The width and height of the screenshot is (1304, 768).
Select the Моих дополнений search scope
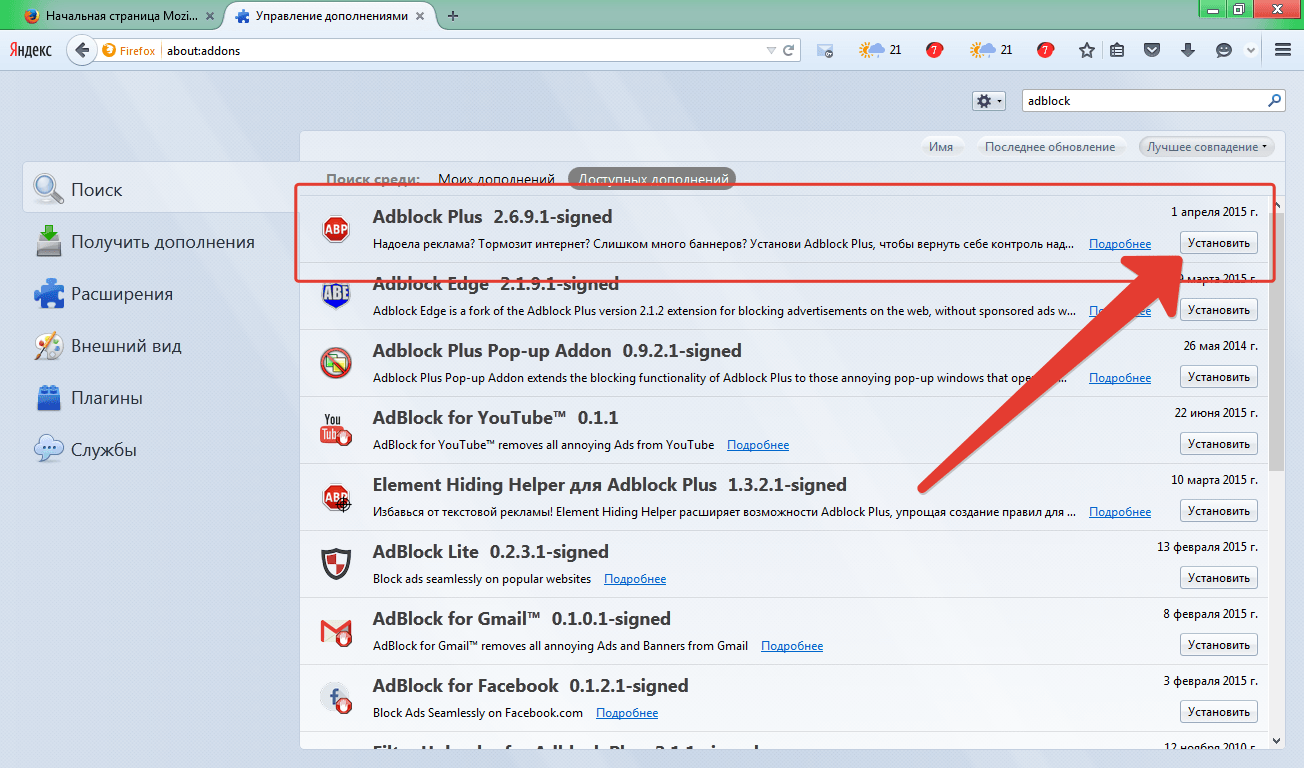496,179
